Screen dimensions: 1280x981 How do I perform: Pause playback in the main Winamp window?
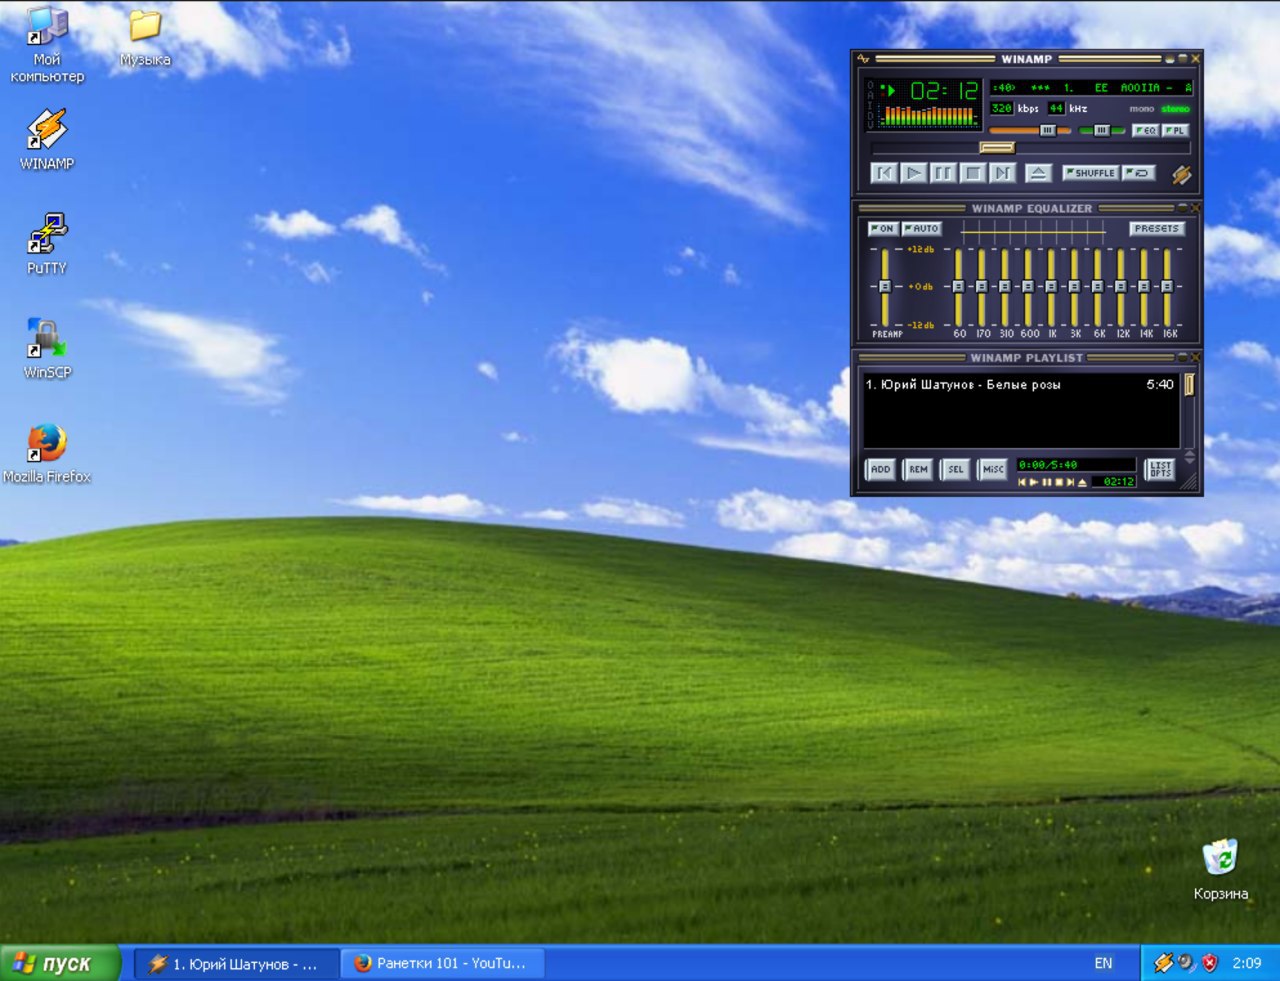point(943,173)
